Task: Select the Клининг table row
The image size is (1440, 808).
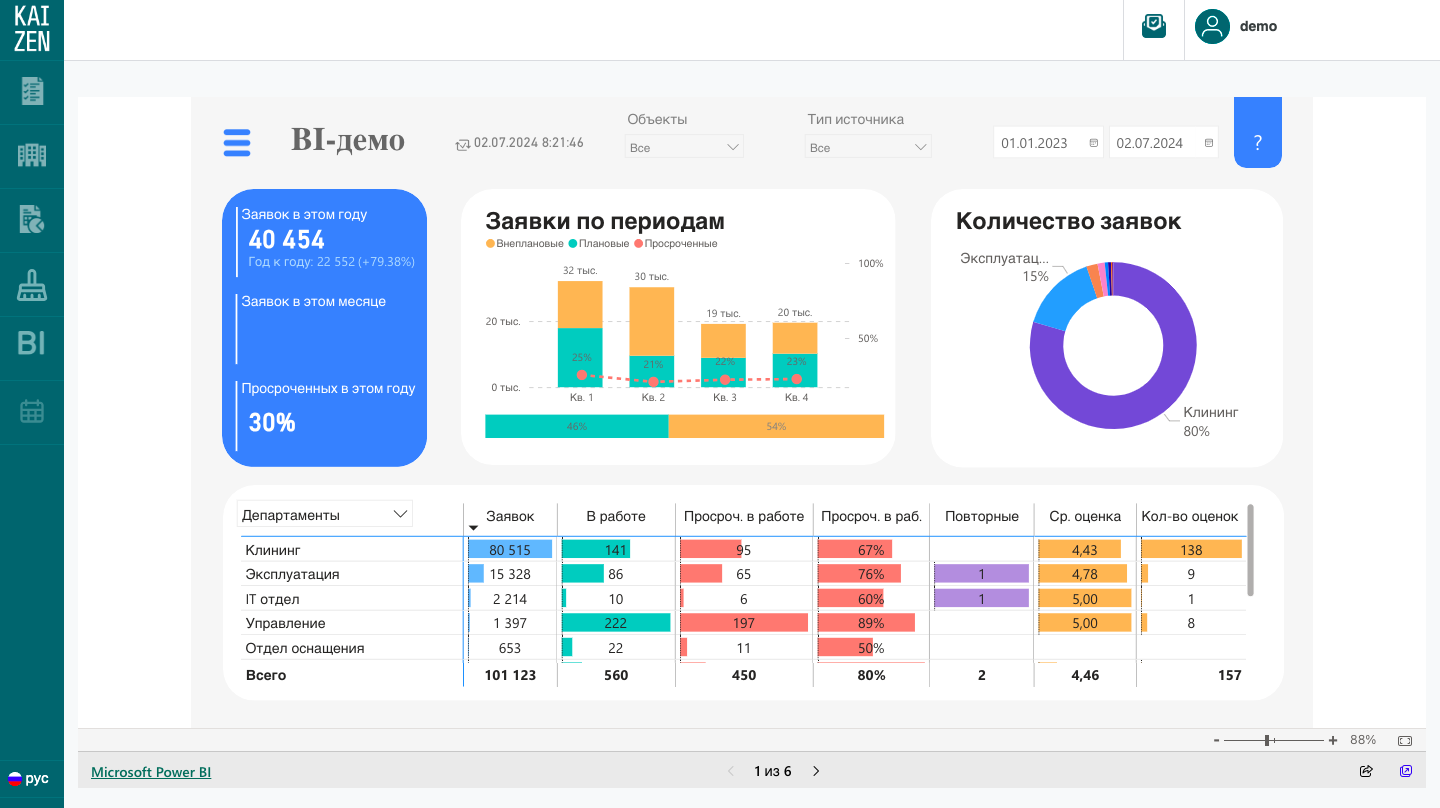Action: (x=742, y=549)
